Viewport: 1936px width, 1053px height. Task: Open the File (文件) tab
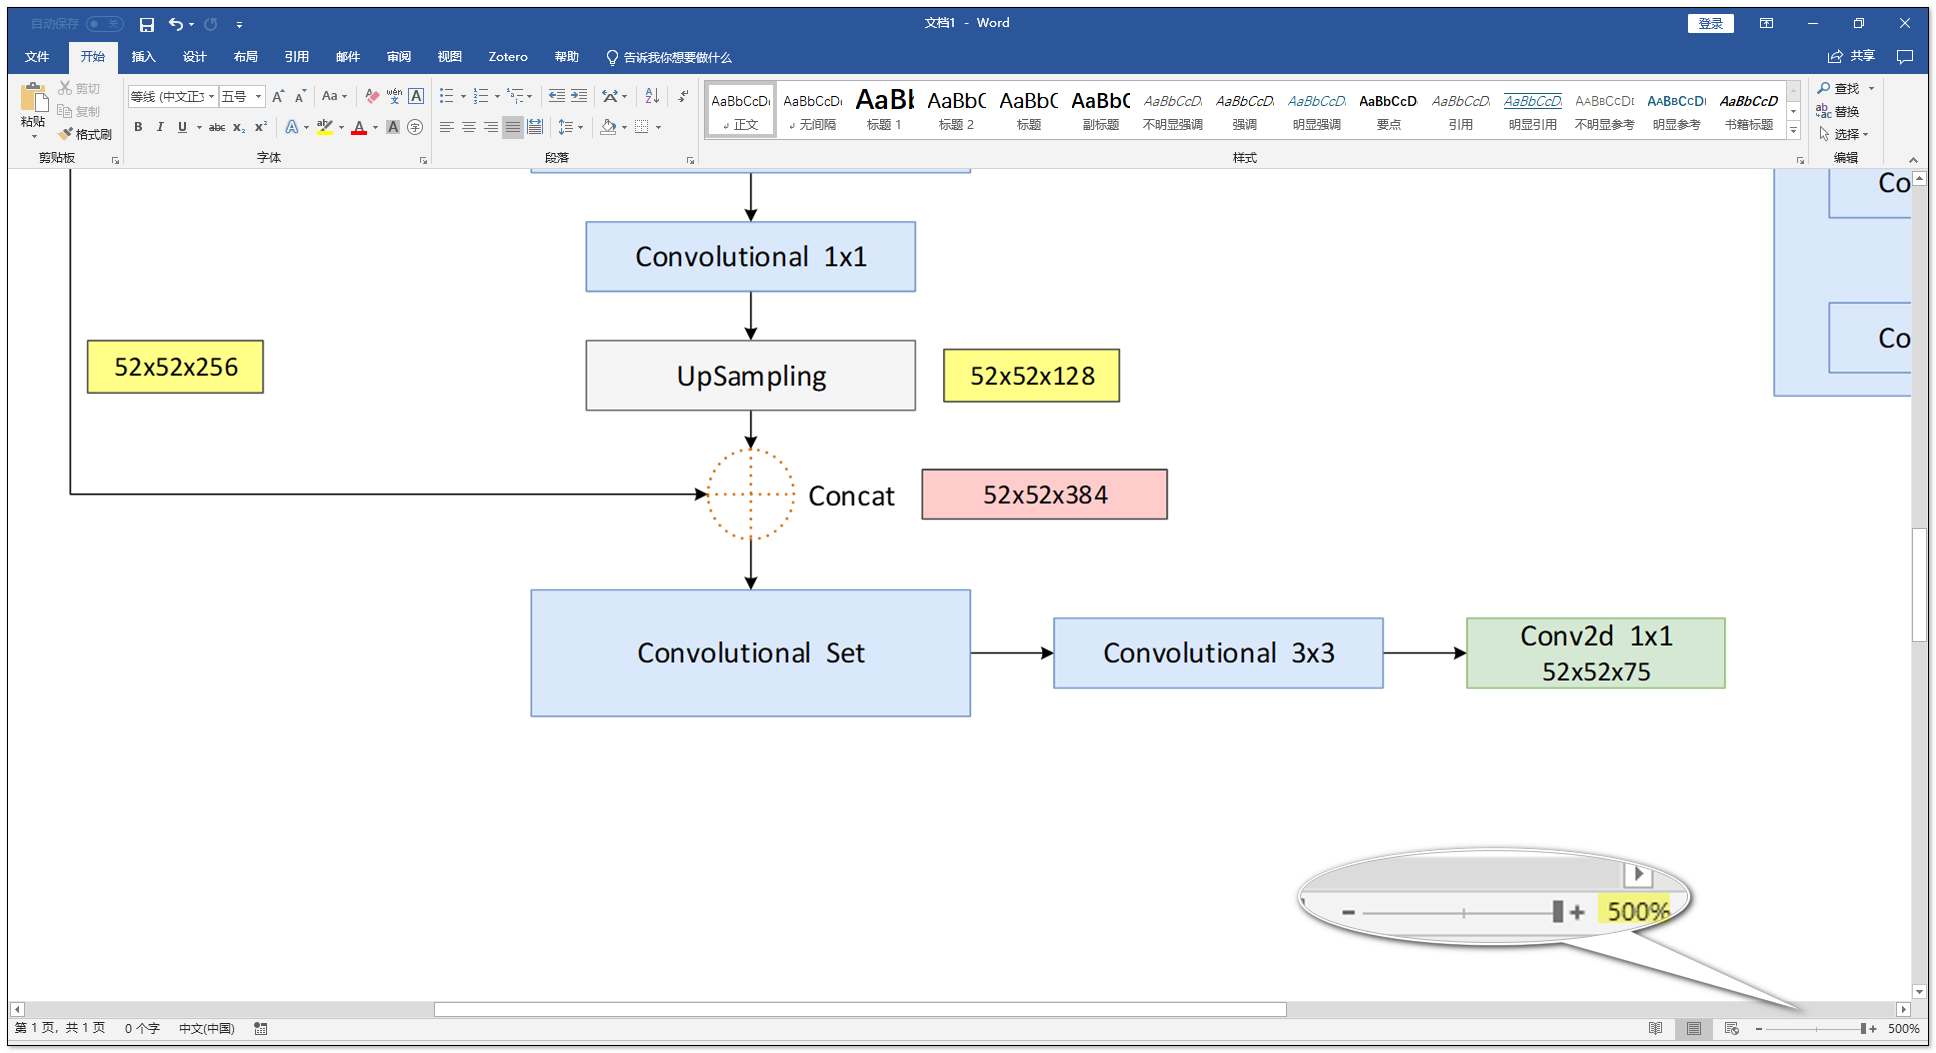37,57
